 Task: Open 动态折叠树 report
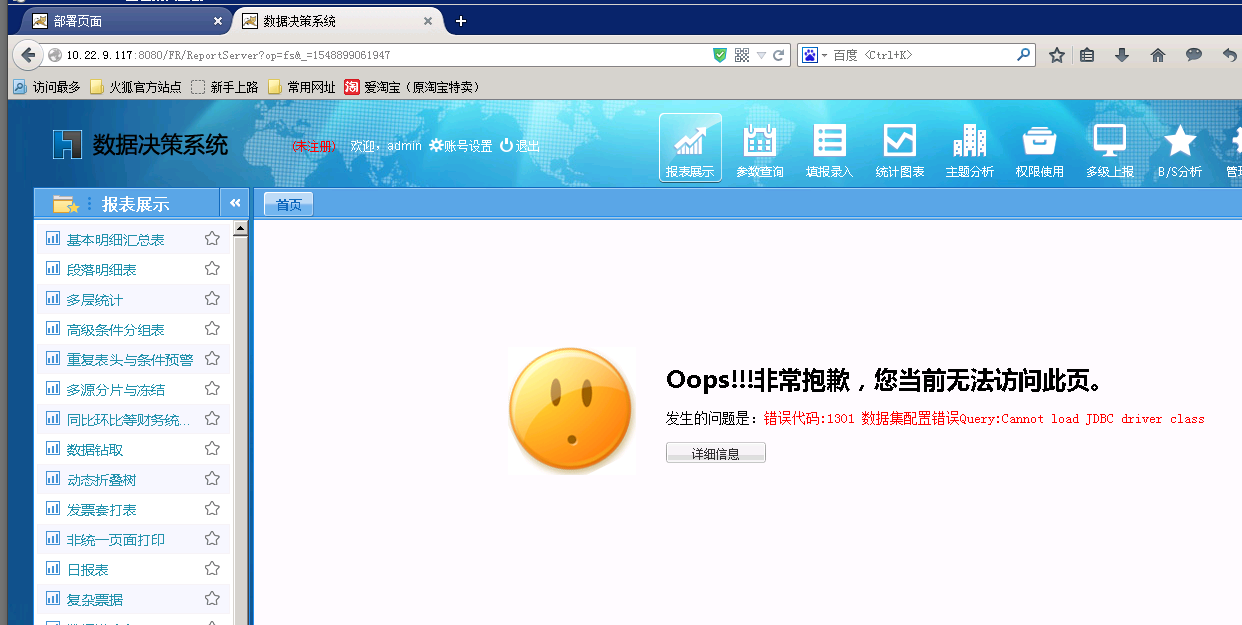(x=101, y=480)
